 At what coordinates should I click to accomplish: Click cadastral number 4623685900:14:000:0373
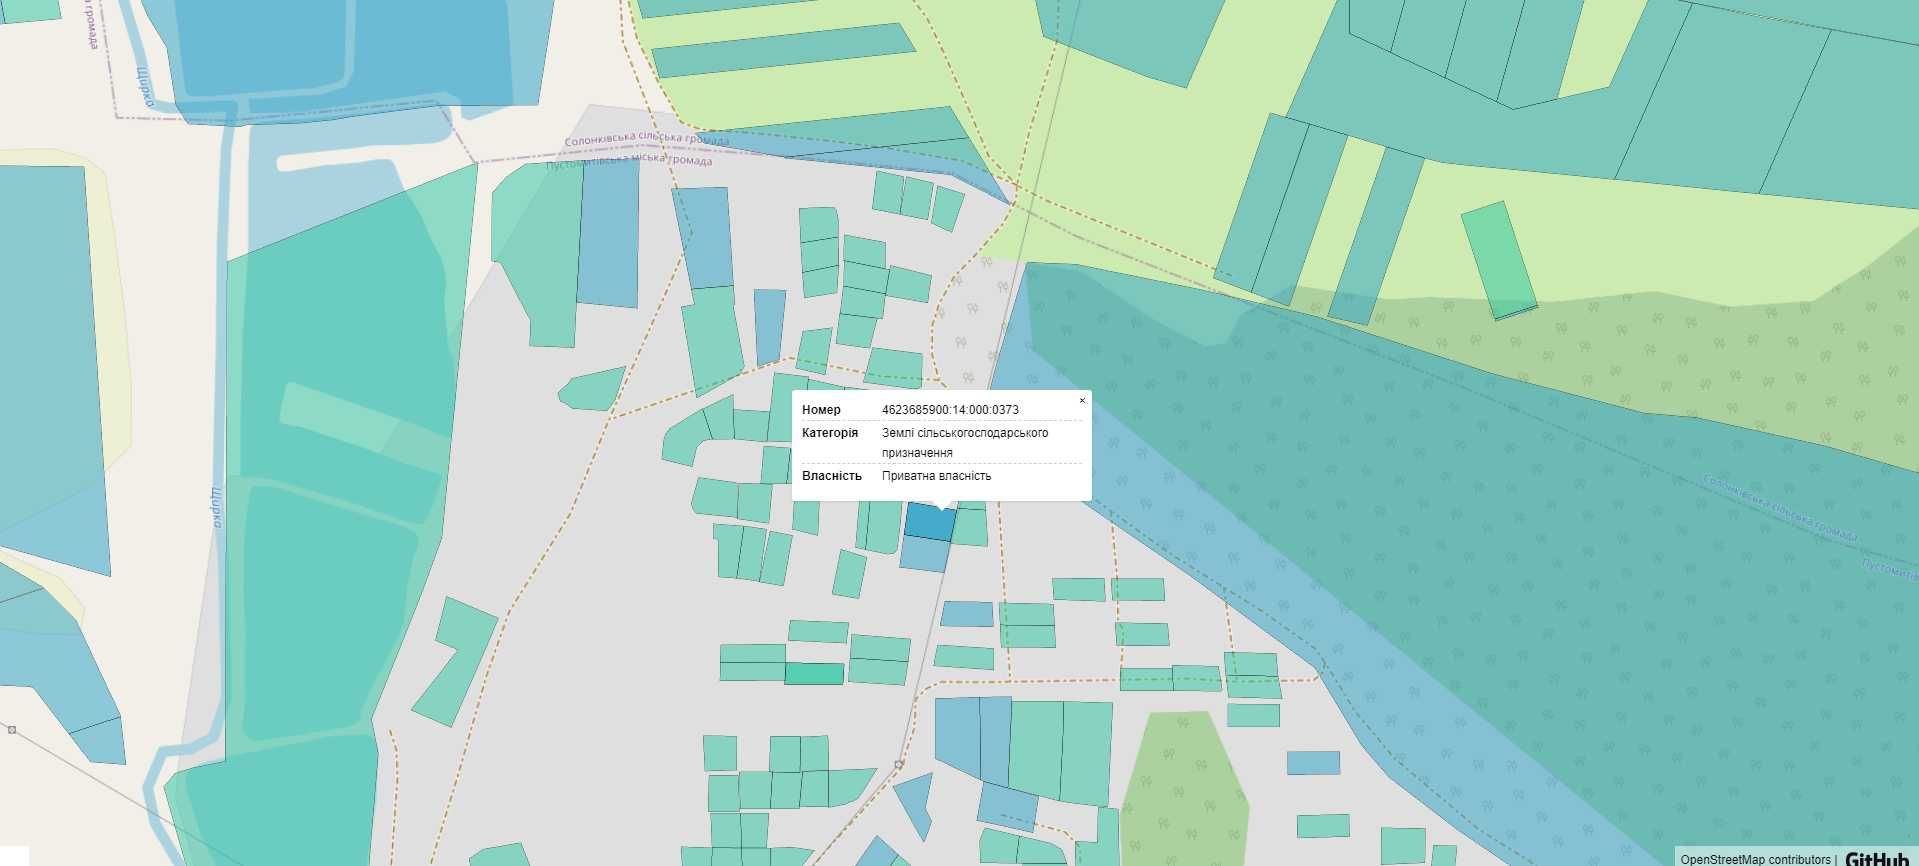[x=950, y=410]
